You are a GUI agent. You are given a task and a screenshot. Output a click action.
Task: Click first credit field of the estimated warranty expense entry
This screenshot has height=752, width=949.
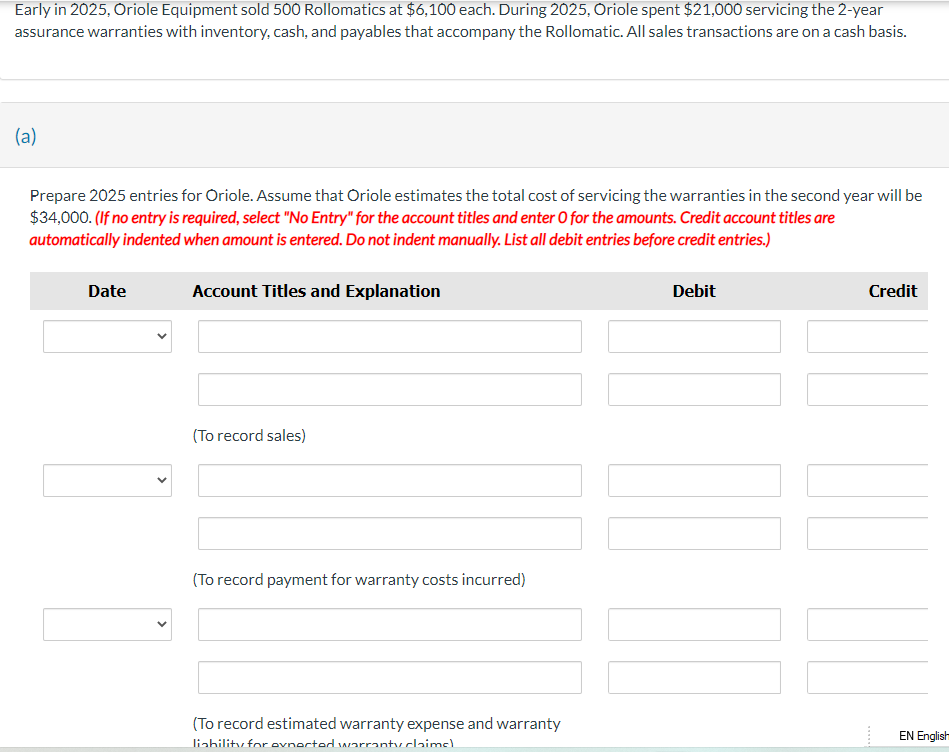click(x=867, y=624)
